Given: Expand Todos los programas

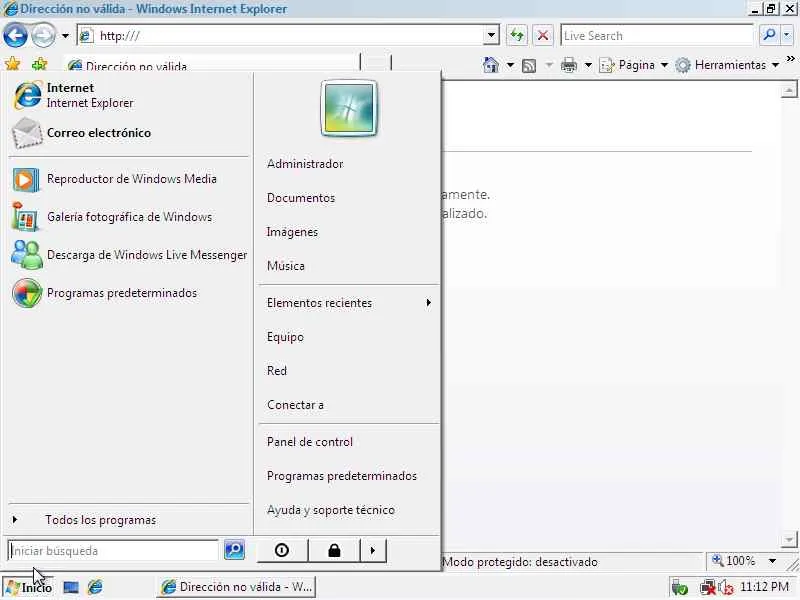Looking at the screenshot, I should click(x=128, y=520).
